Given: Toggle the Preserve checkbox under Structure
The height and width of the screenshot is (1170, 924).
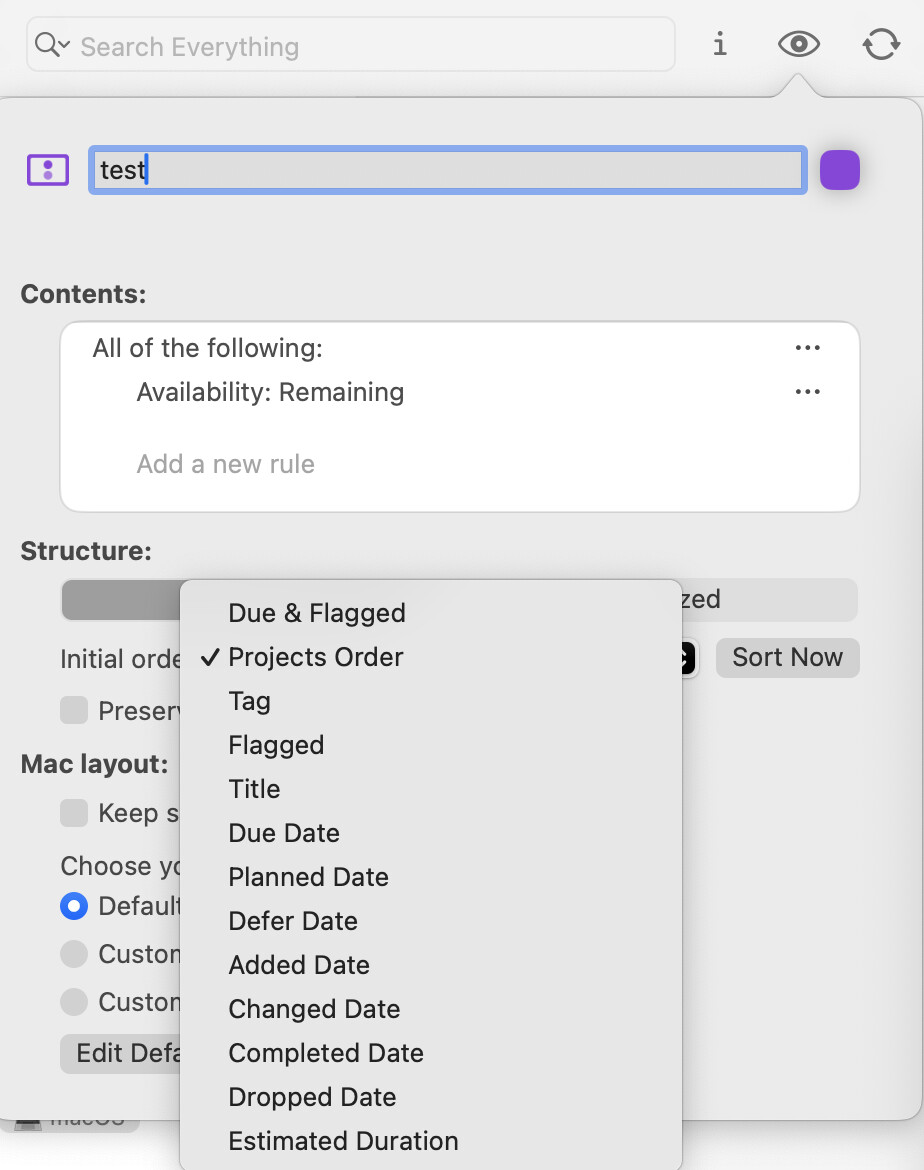Looking at the screenshot, I should coord(74,711).
